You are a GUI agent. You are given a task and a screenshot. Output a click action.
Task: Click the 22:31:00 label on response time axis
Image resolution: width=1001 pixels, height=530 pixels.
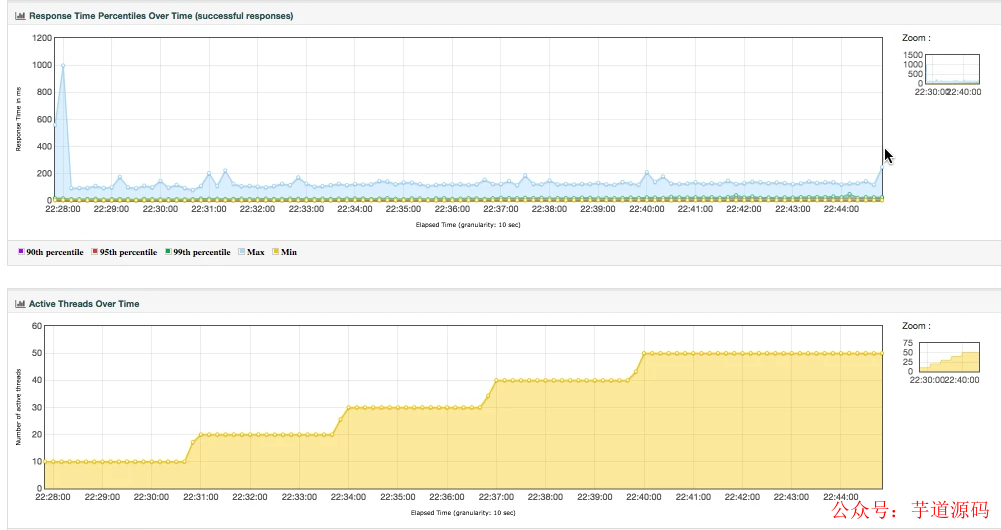click(x=209, y=209)
